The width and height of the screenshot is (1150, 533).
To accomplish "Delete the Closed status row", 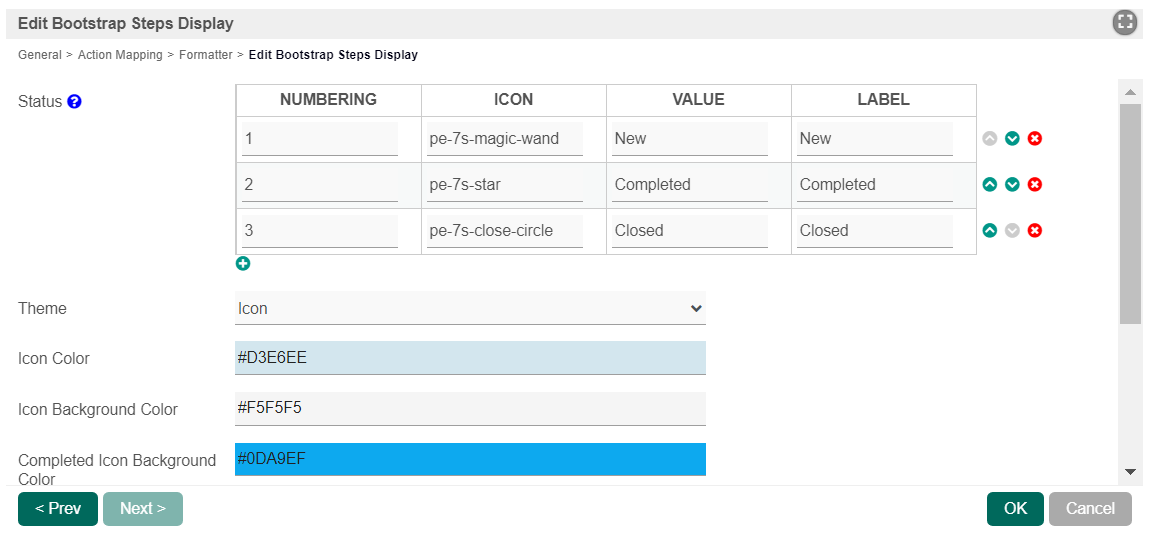I will tap(1035, 231).
